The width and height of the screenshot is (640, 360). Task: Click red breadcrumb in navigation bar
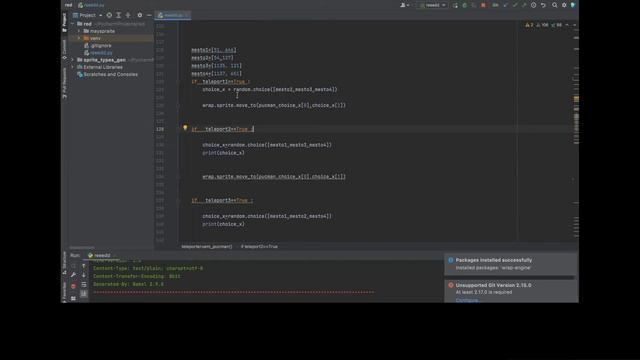coord(69,5)
